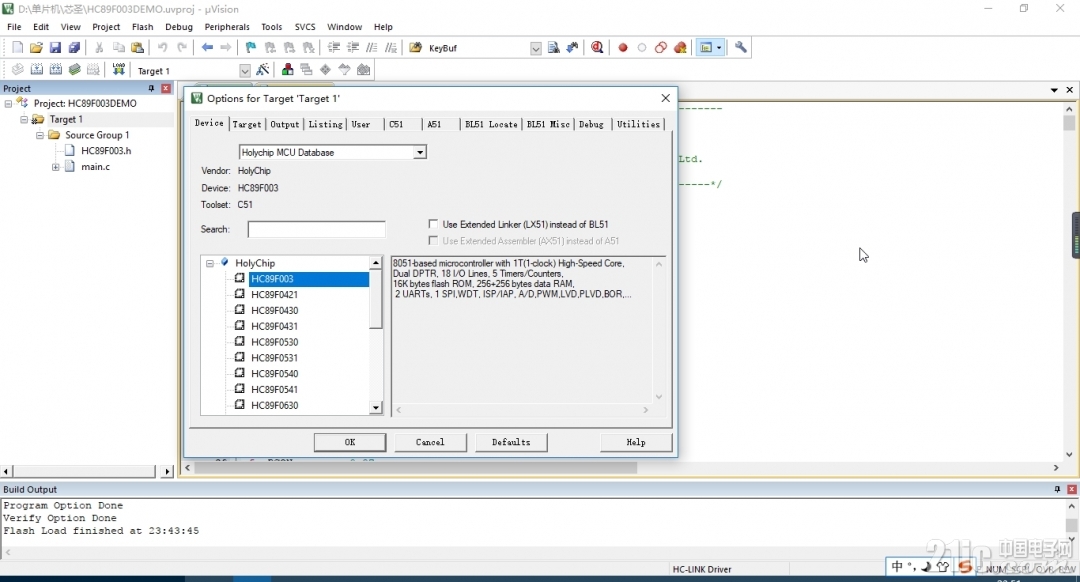Navigate backward with the blue left arrow
Image resolution: width=1080 pixels, height=582 pixels.
click(207, 48)
